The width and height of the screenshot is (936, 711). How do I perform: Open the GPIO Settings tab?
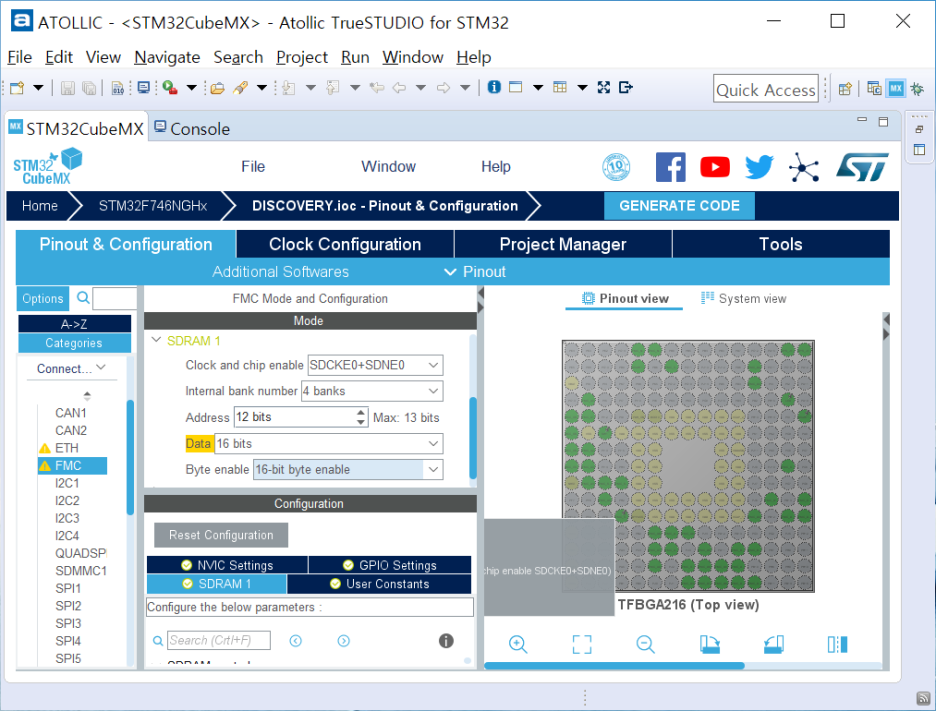[389, 565]
